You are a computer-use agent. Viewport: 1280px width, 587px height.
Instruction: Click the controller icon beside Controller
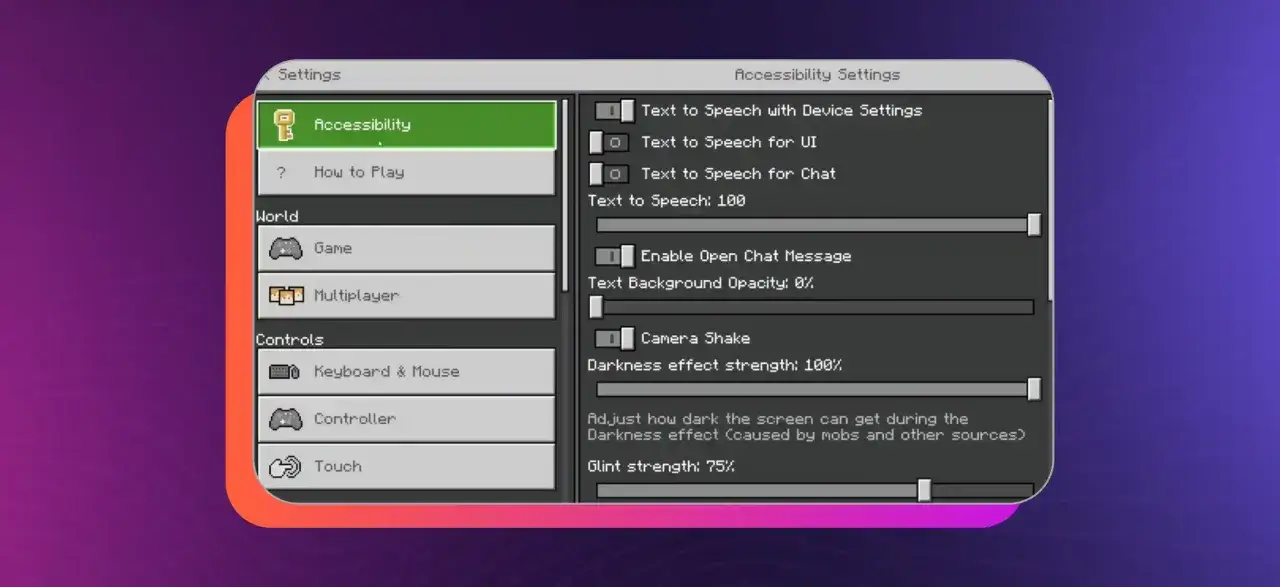[x=286, y=419]
